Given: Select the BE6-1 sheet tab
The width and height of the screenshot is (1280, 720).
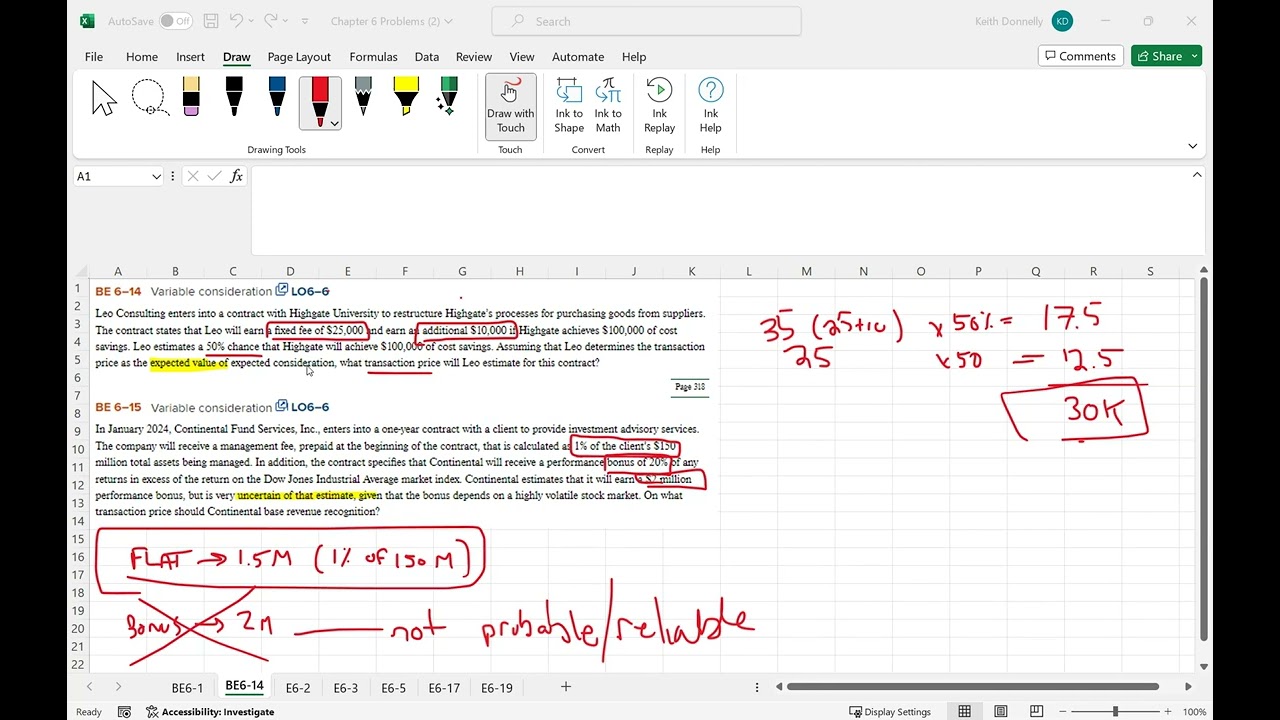Looking at the screenshot, I should click(x=187, y=688).
